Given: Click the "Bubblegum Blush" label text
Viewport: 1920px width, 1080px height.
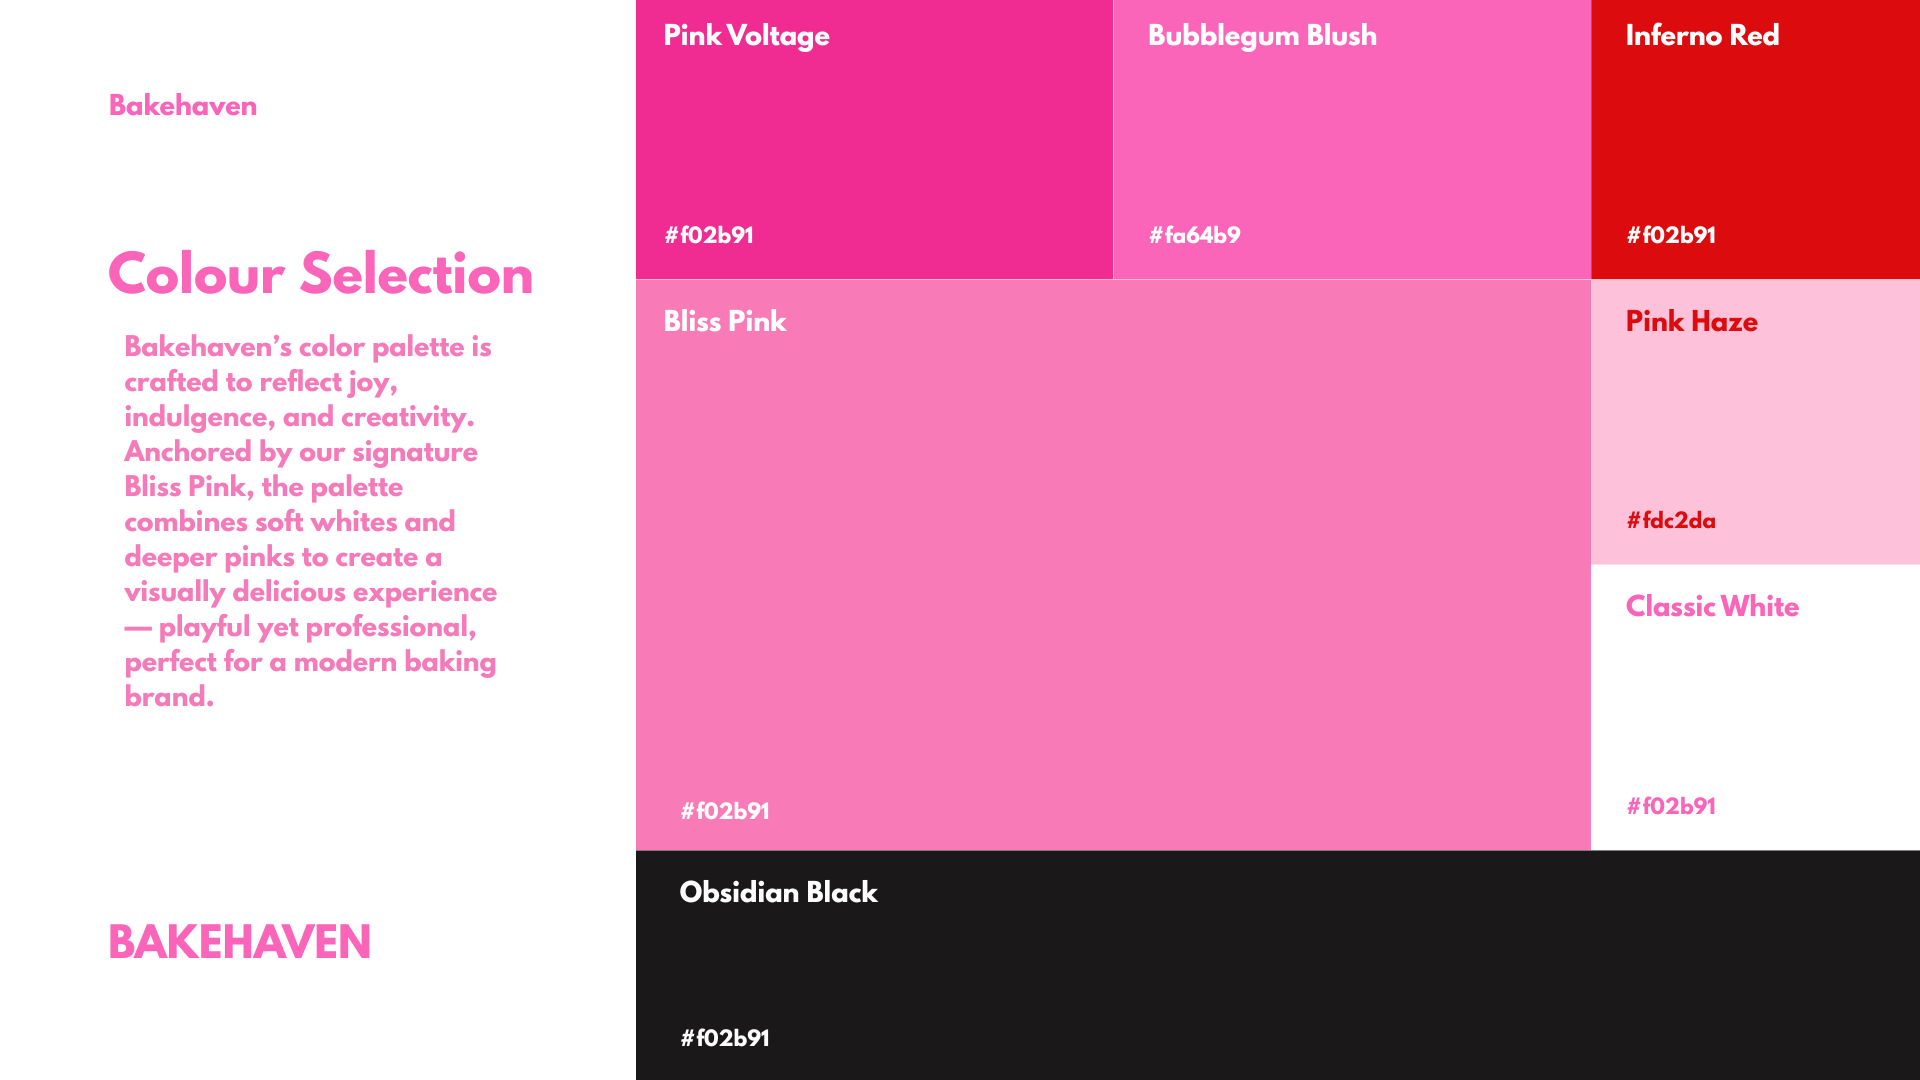Looking at the screenshot, I should coord(1262,36).
